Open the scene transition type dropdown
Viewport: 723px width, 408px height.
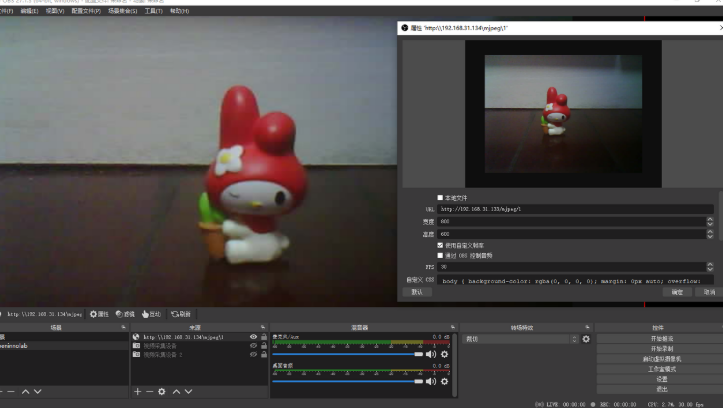point(521,339)
